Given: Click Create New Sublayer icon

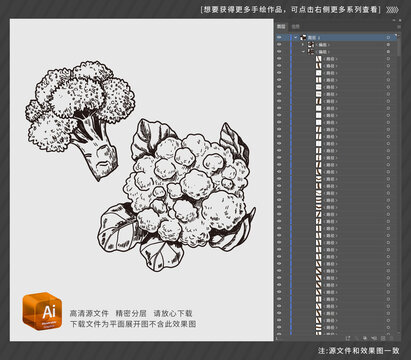Looking at the screenshot, I should (x=374, y=338).
